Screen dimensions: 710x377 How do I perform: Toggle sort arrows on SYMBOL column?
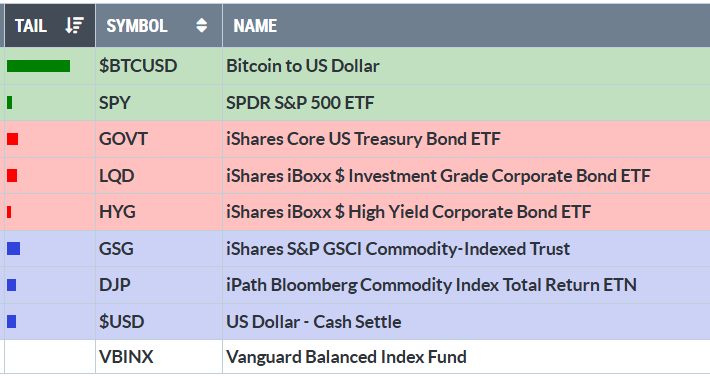(201, 25)
